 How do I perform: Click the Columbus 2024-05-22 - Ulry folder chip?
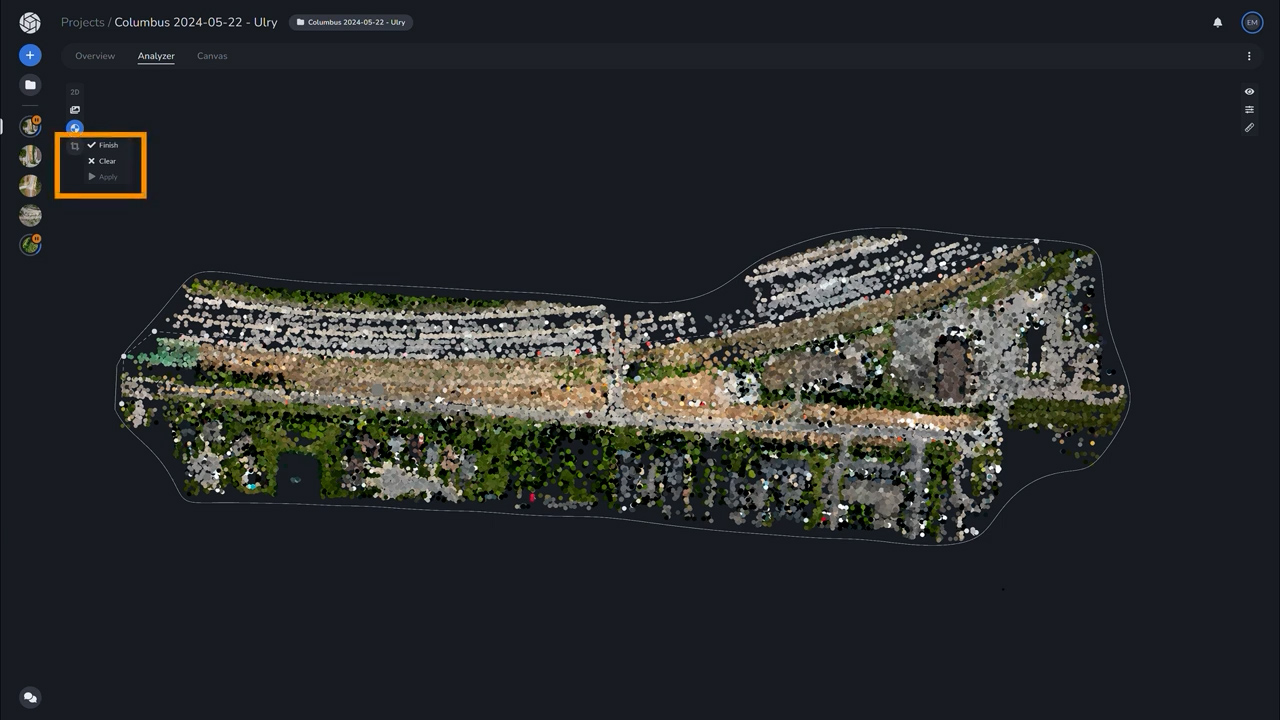click(351, 22)
